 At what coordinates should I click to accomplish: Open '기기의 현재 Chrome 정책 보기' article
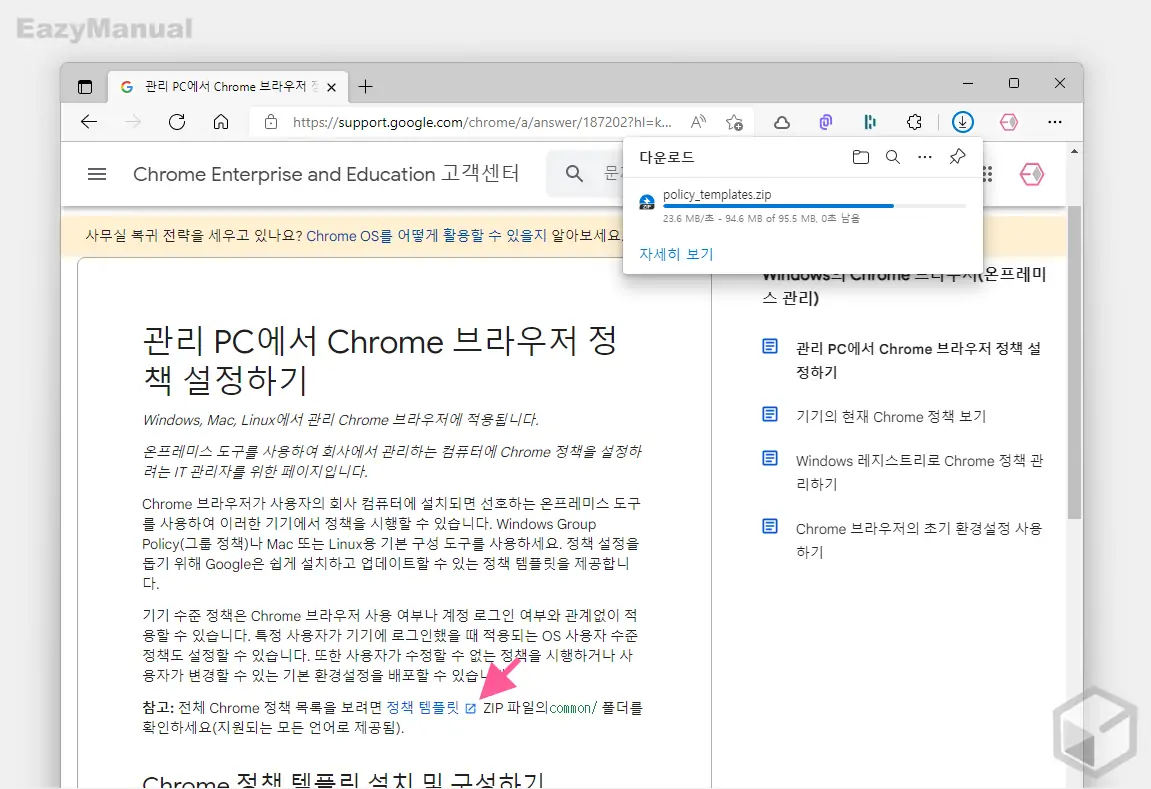pos(890,416)
